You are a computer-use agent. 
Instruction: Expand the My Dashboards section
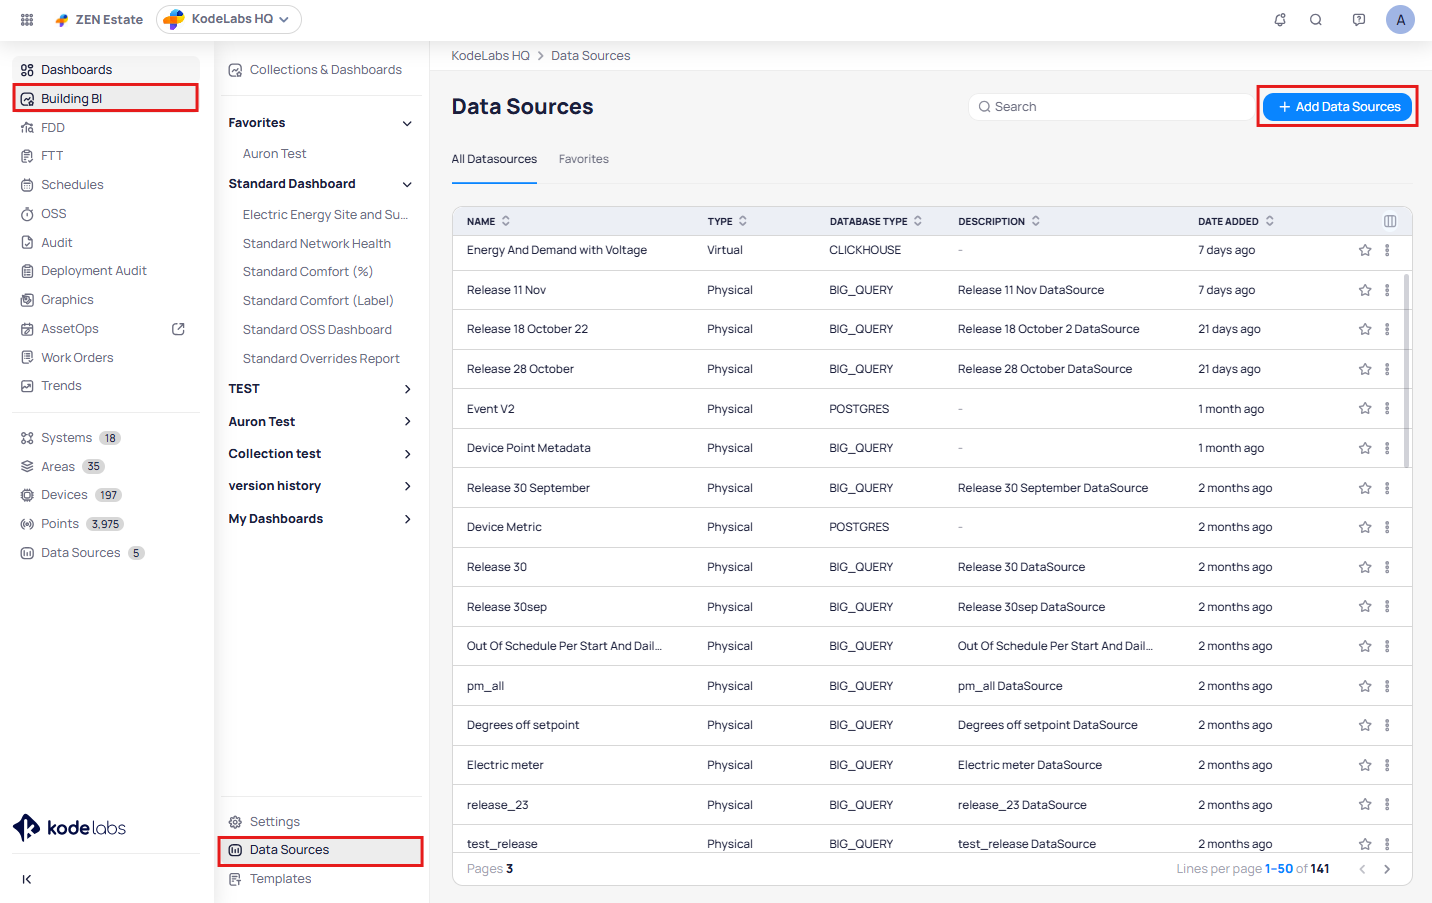[407, 519]
